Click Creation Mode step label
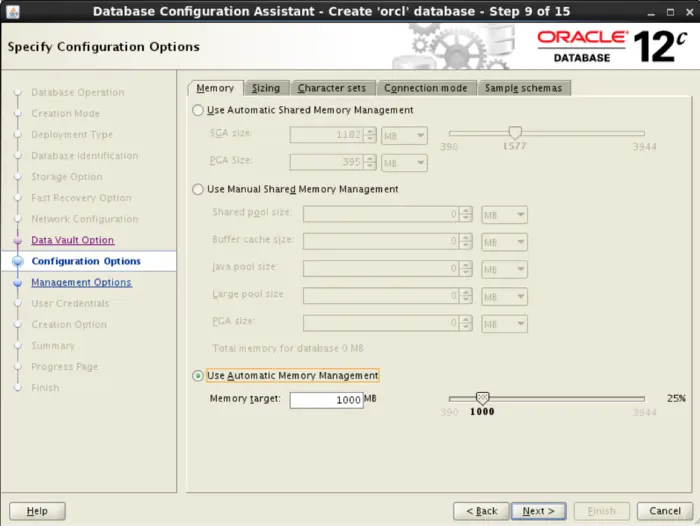 point(66,113)
